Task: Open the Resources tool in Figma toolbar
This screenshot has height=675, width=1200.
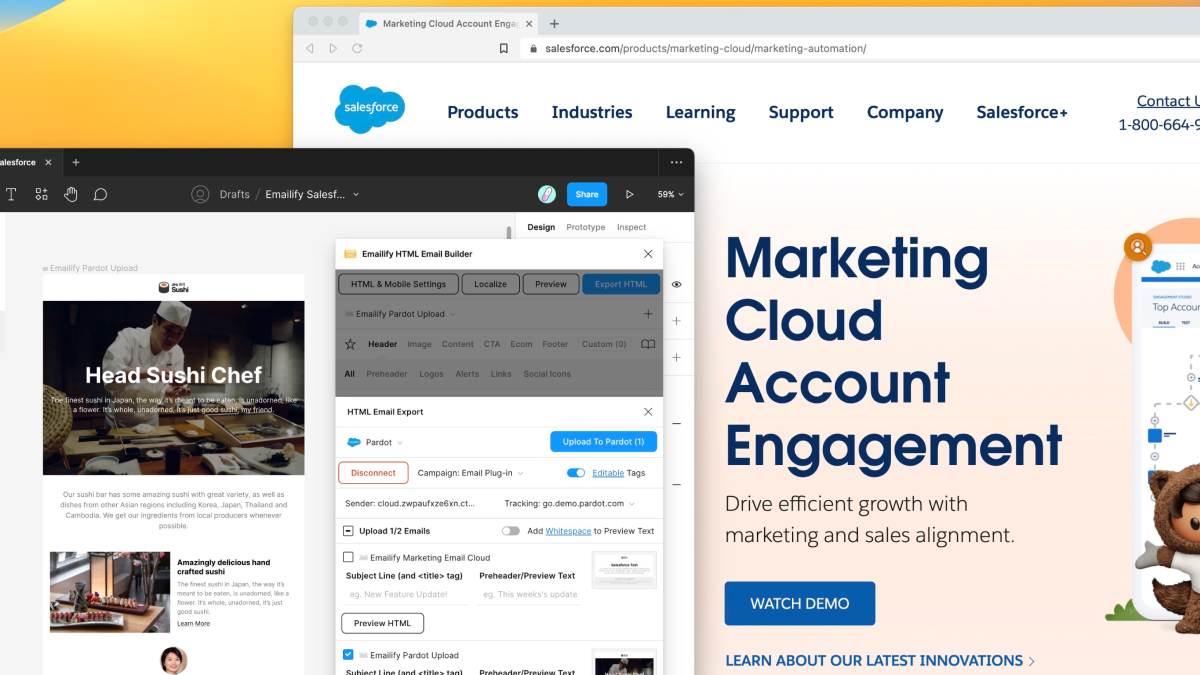Action: click(x=41, y=194)
